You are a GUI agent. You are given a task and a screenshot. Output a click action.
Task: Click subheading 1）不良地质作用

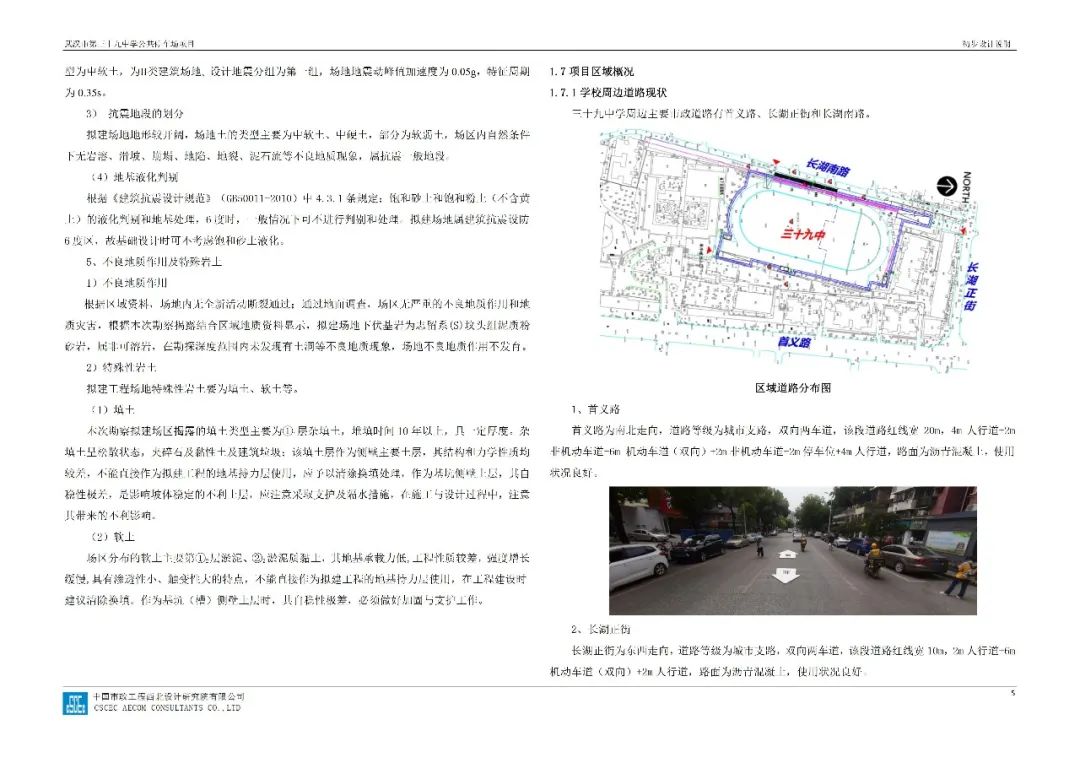pos(126,283)
